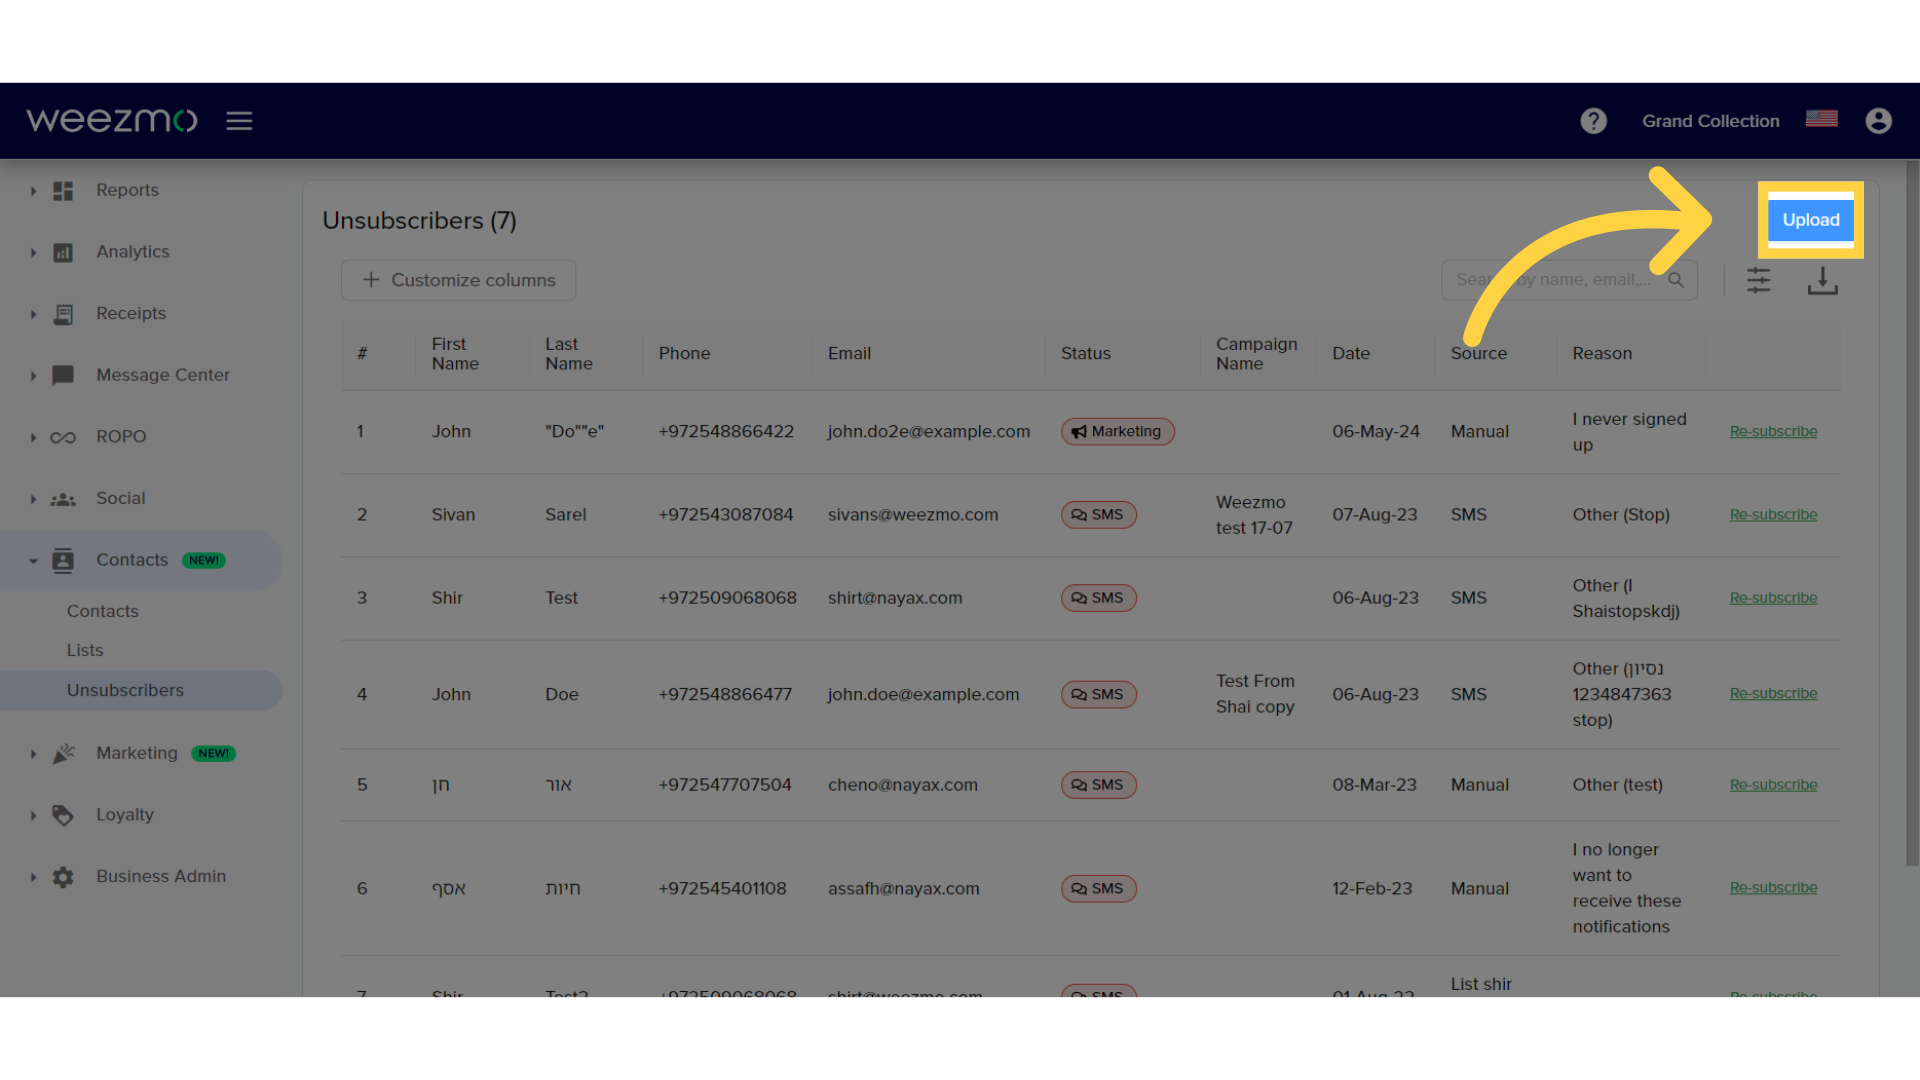Click the download/export icon next to filter
The width and height of the screenshot is (1920, 1080).
pos(1822,278)
